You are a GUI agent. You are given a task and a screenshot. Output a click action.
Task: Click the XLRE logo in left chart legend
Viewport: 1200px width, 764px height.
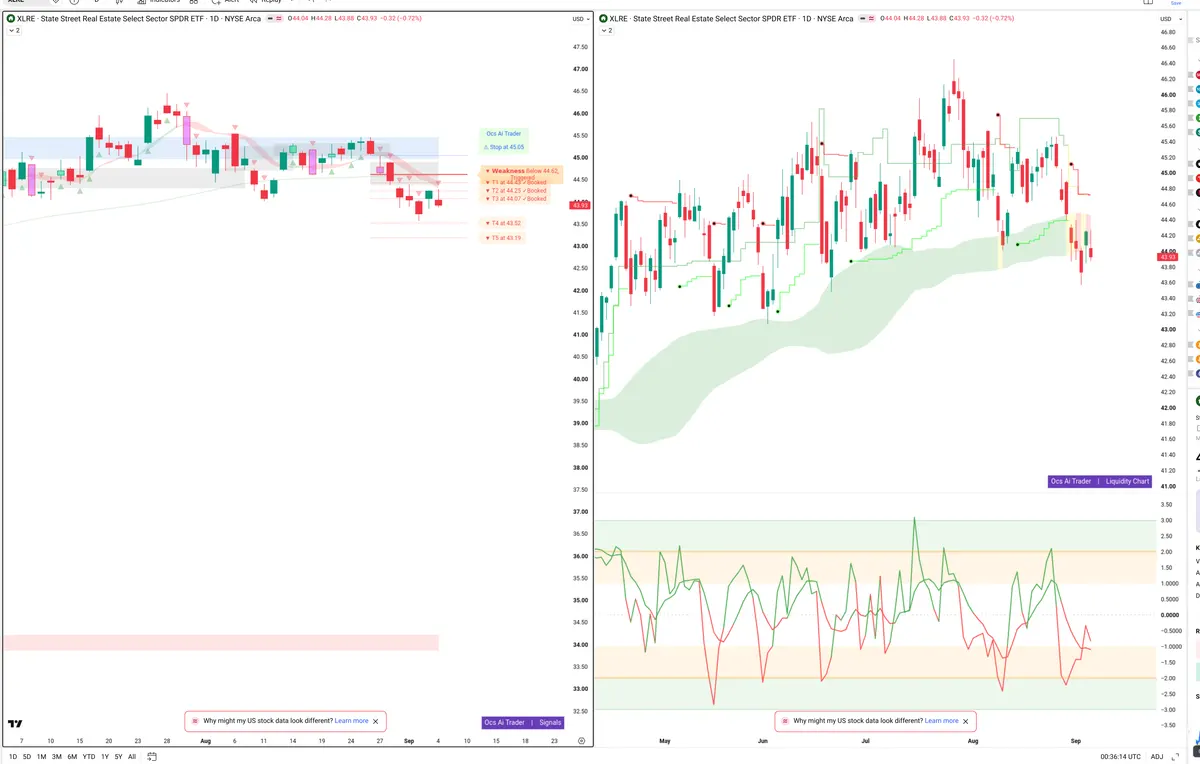(x=10, y=19)
